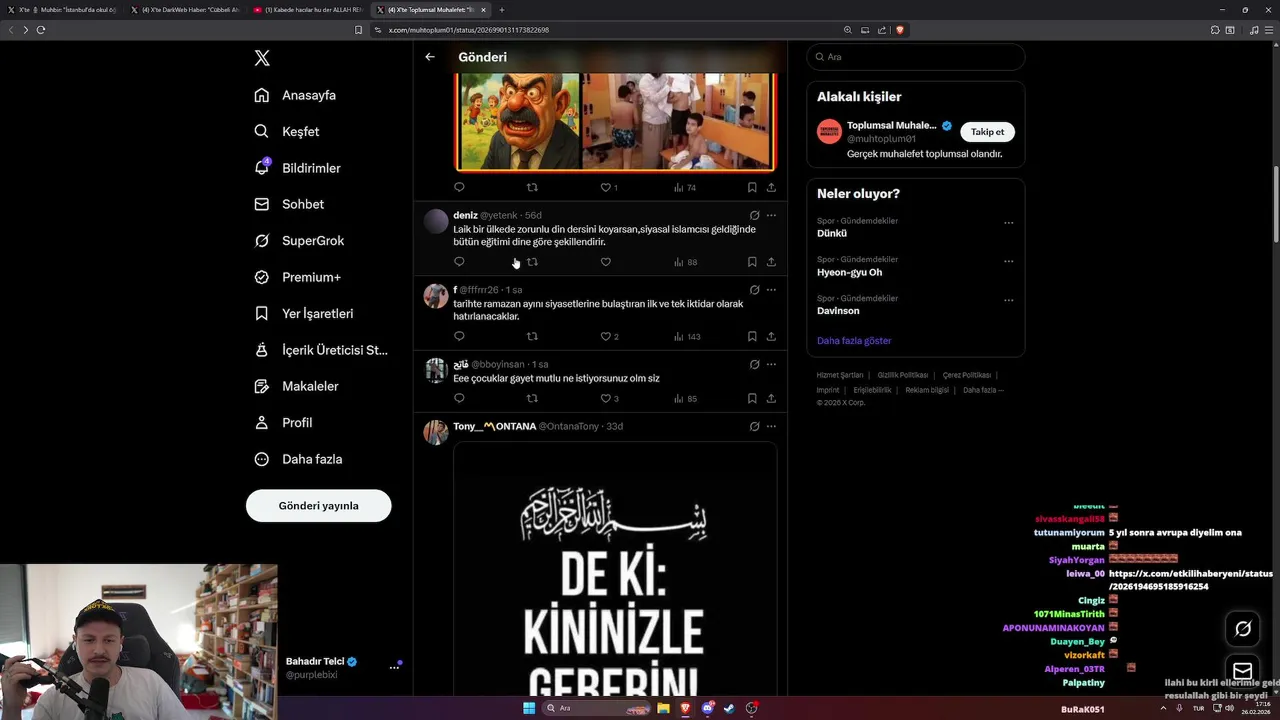Screen dimensions: 1280x720
Task: Open more options on deniz's post
Action: [x=771, y=215]
